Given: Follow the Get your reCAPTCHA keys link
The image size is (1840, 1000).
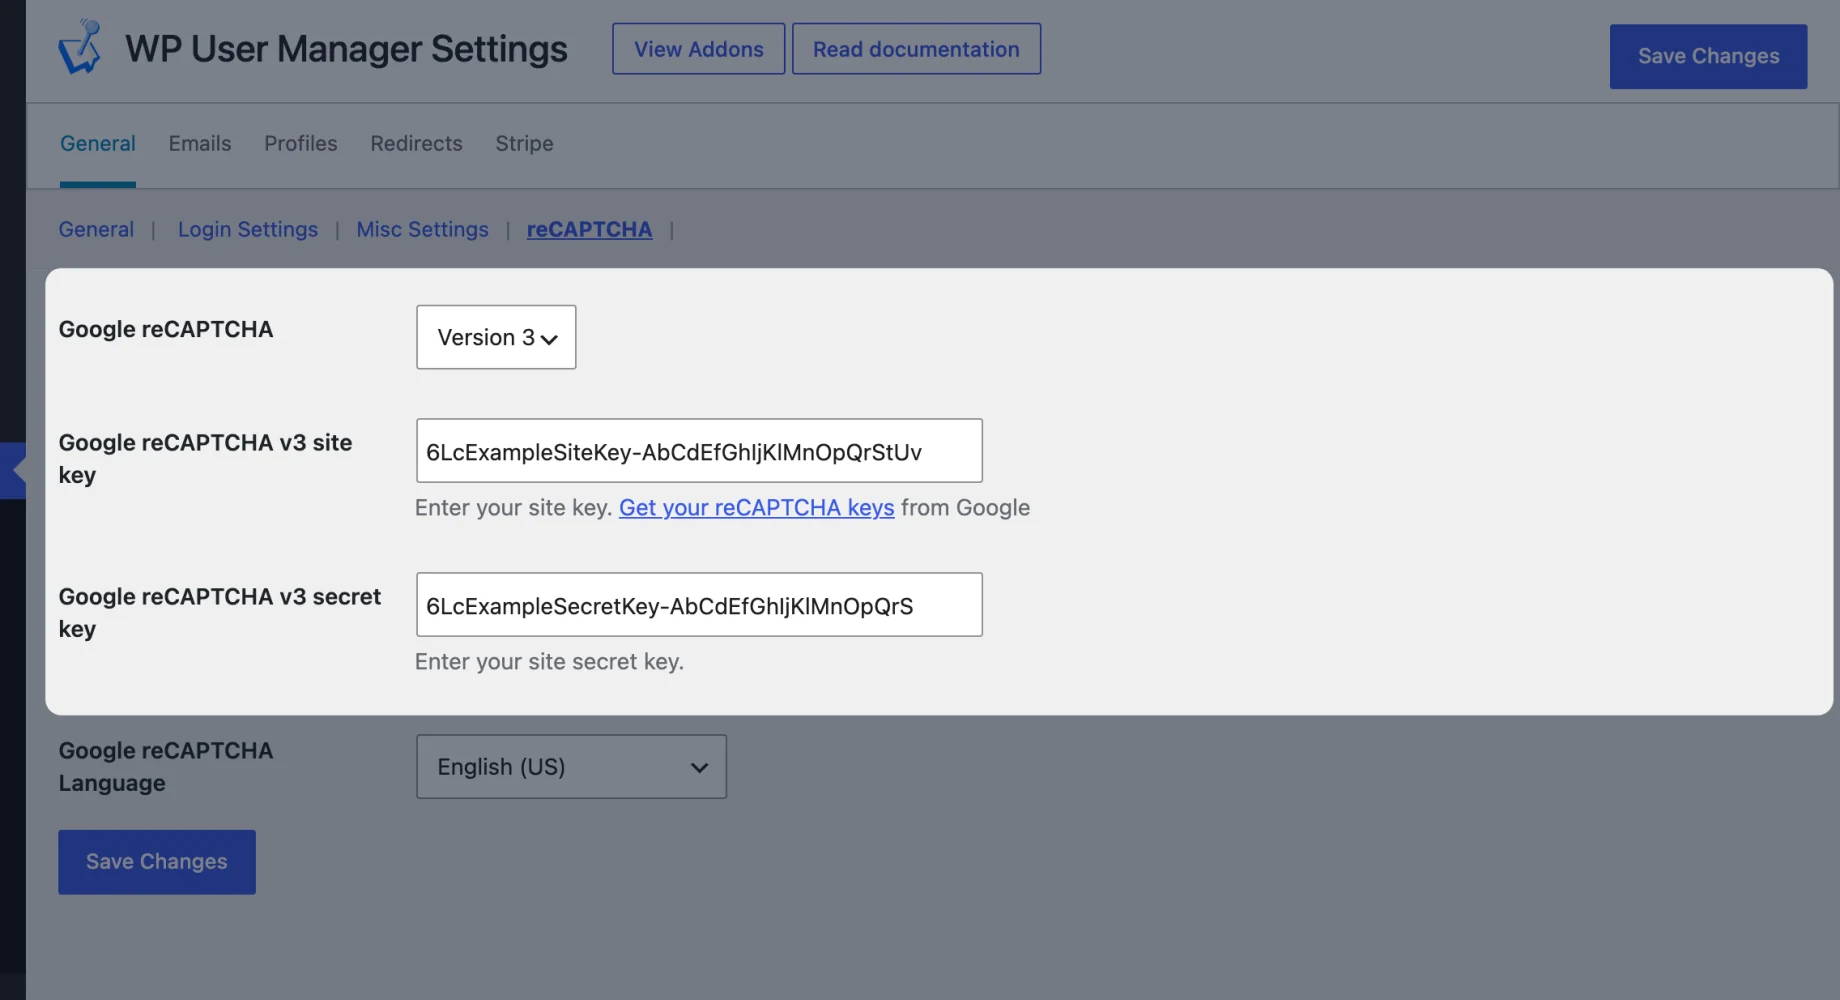Looking at the screenshot, I should coord(756,507).
